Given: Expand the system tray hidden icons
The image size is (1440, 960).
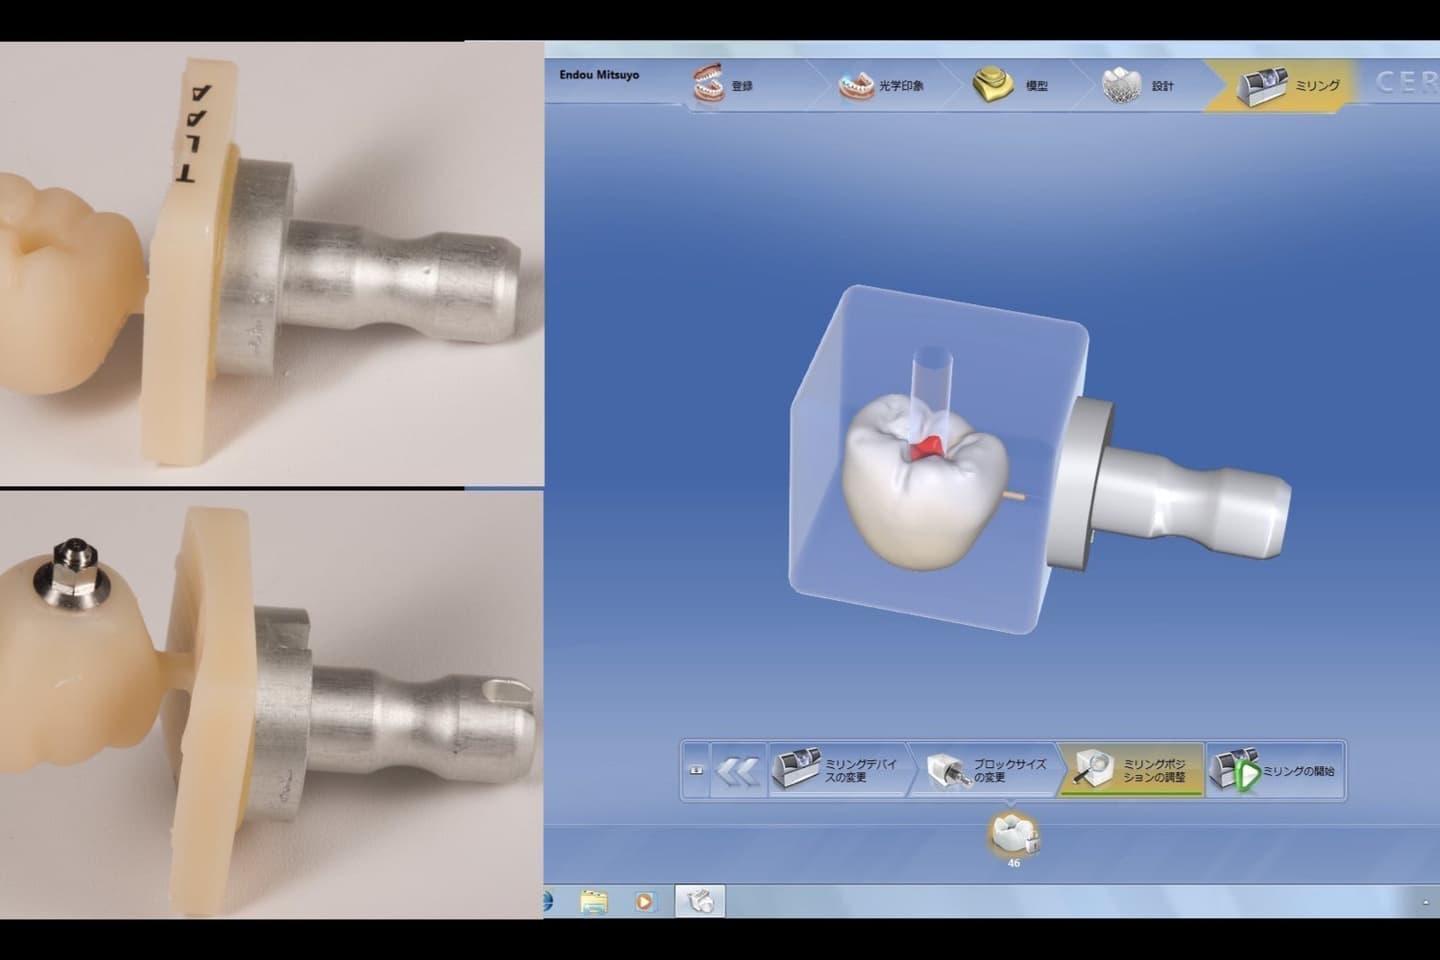Looking at the screenshot, I should pos(1425,902).
